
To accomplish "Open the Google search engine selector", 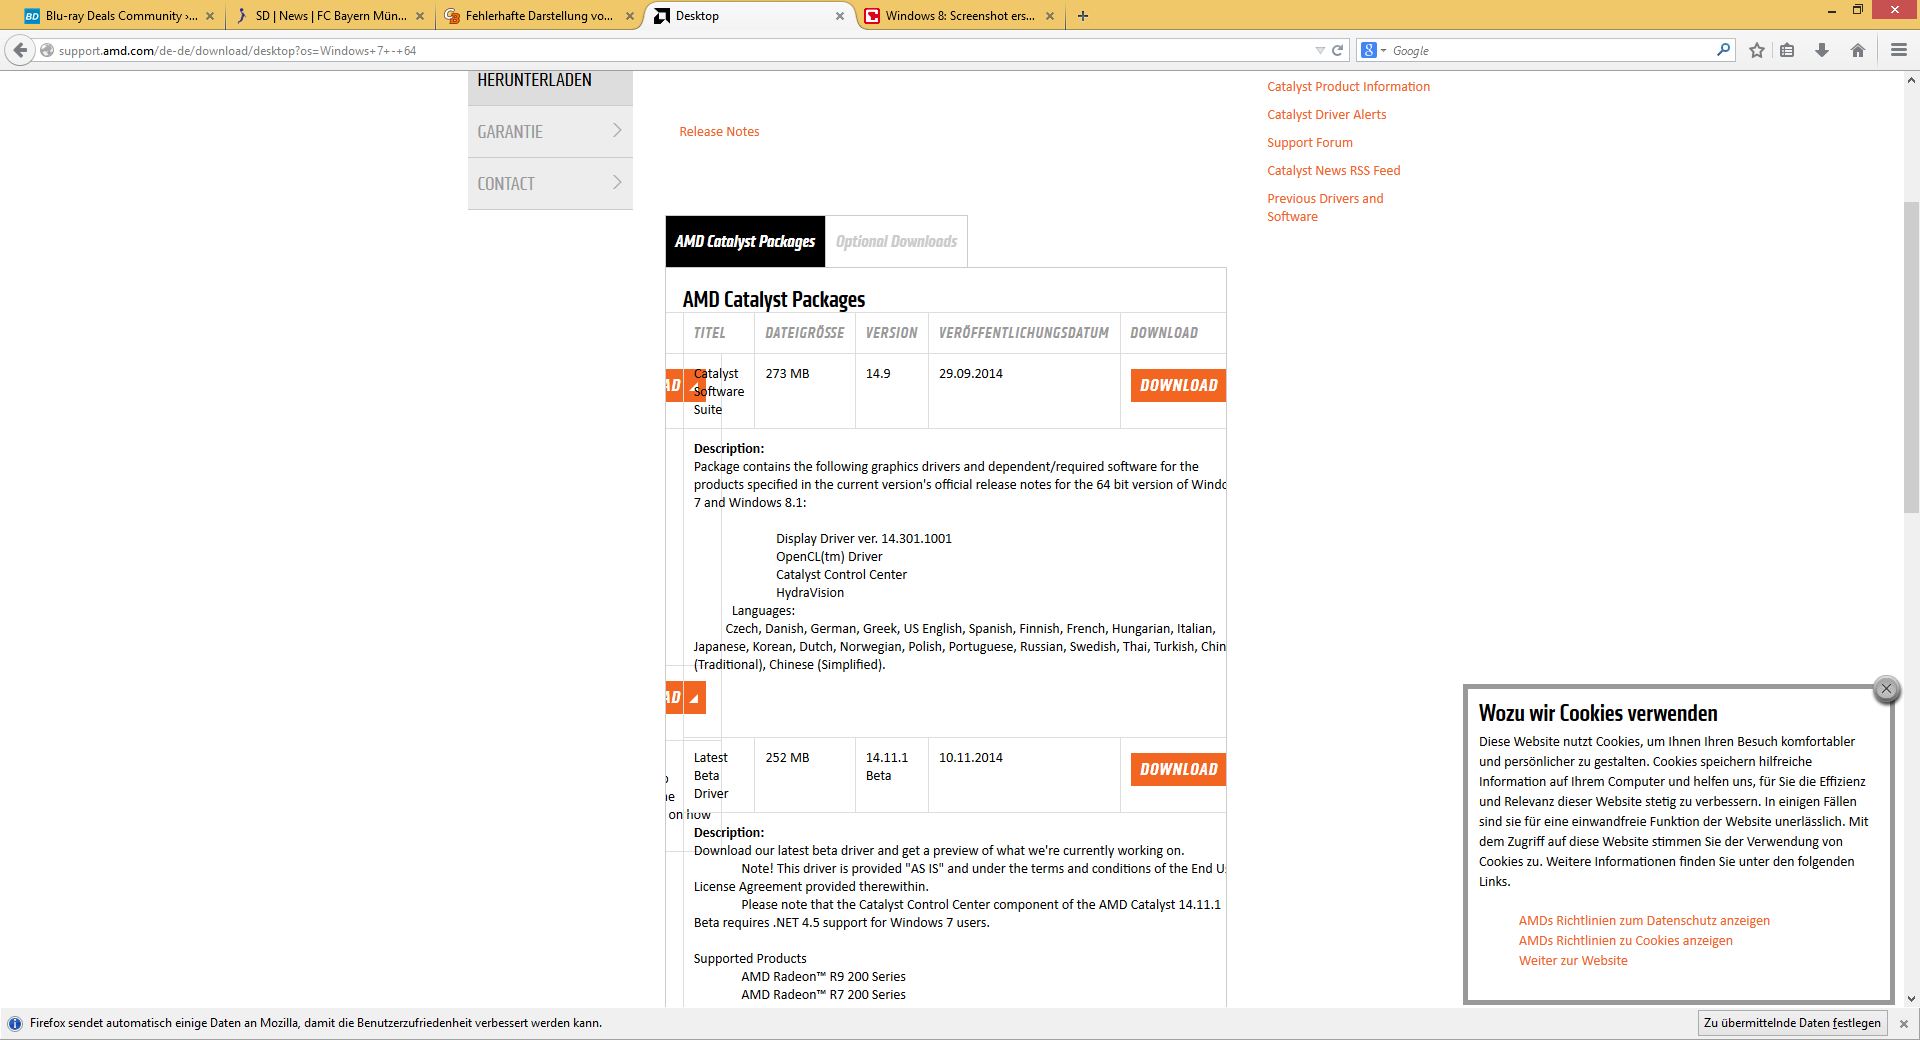I will [x=1373, y=50].
